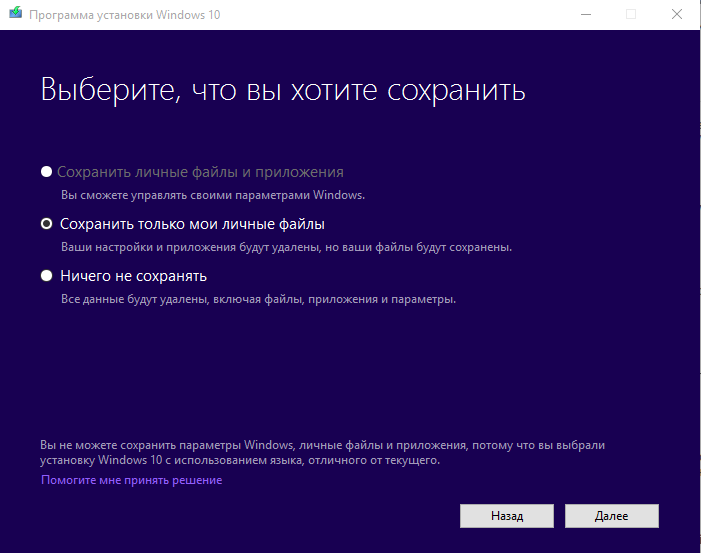Viewport: 701px width, 553px height.
Task: Select the 'Ничего не сохранять' radio button
Action: tap(46, 275)
